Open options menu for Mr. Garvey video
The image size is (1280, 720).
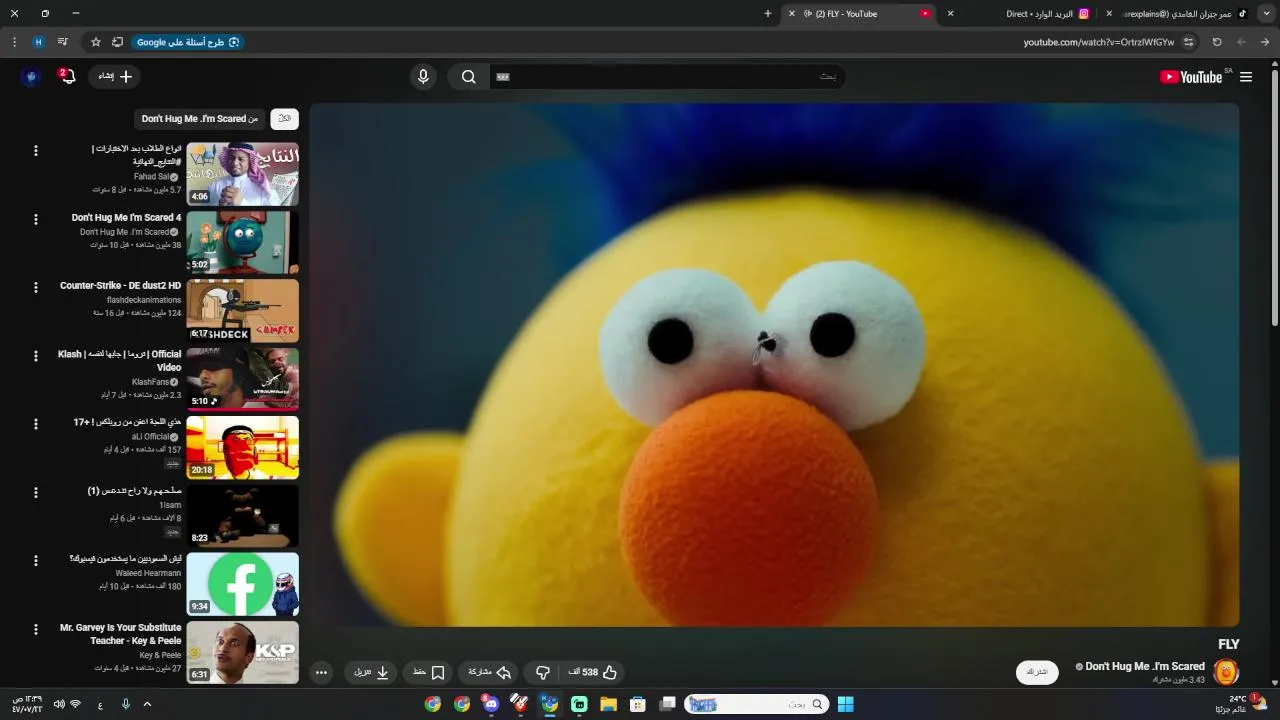coord(36,629)
